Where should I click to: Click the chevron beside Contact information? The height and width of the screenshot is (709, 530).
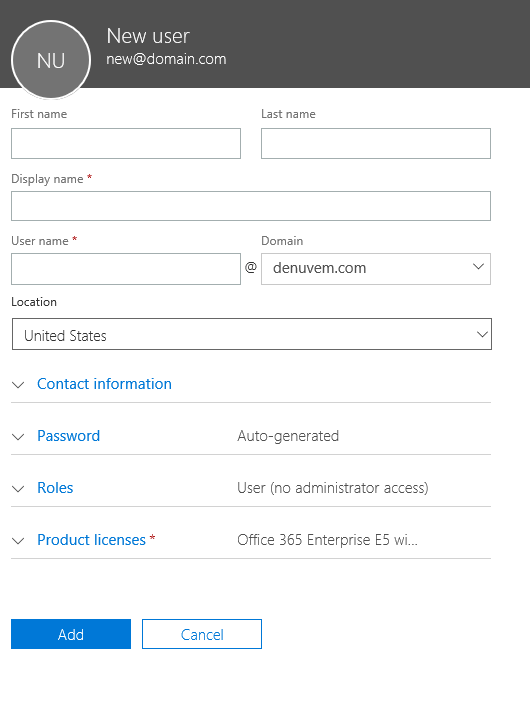(18, 385)
